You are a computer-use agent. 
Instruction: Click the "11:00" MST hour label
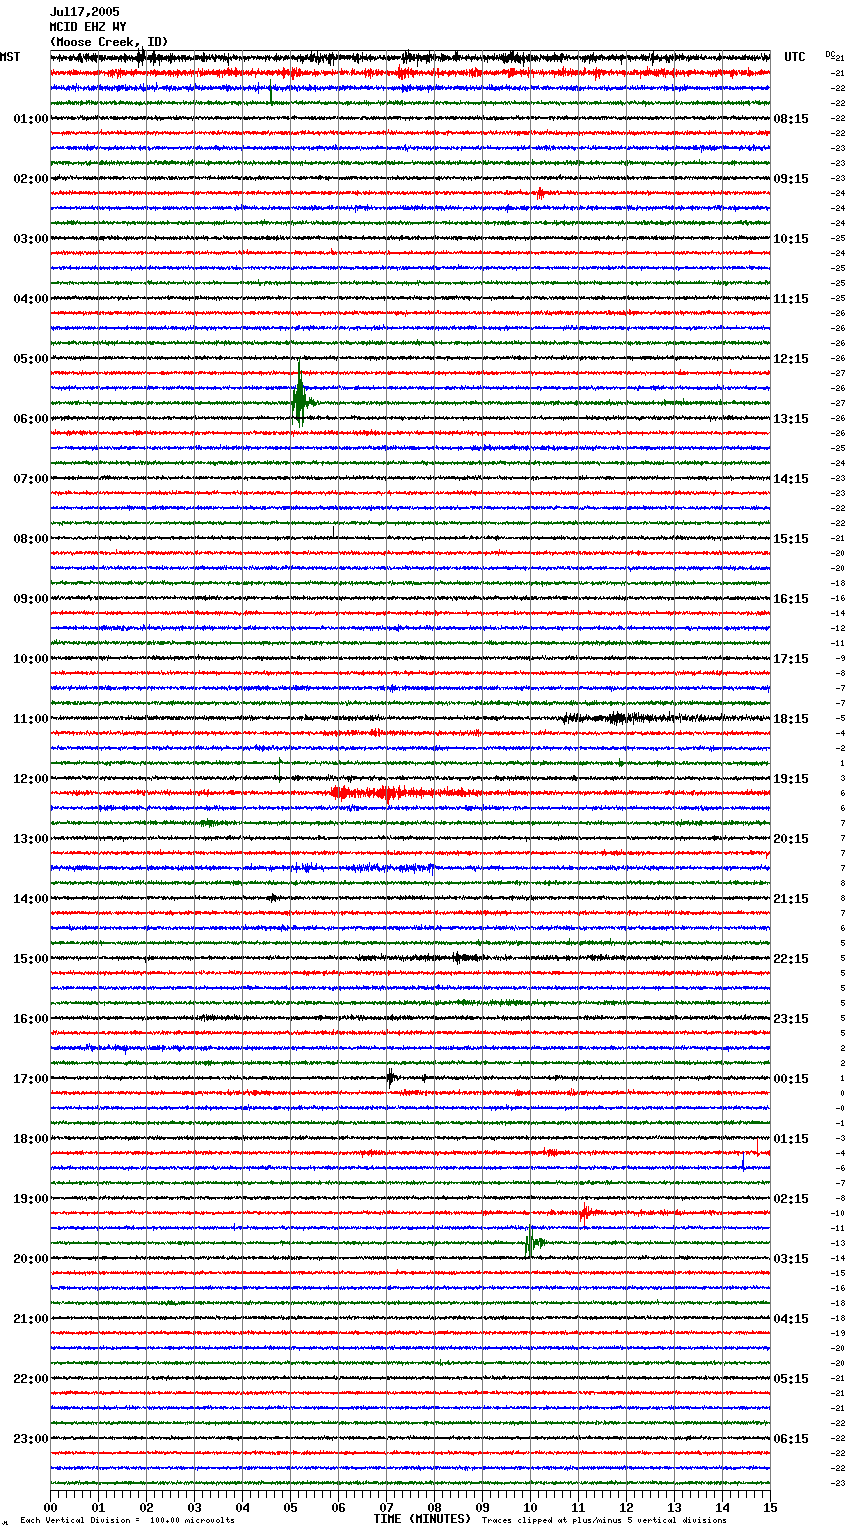(31, 719)
